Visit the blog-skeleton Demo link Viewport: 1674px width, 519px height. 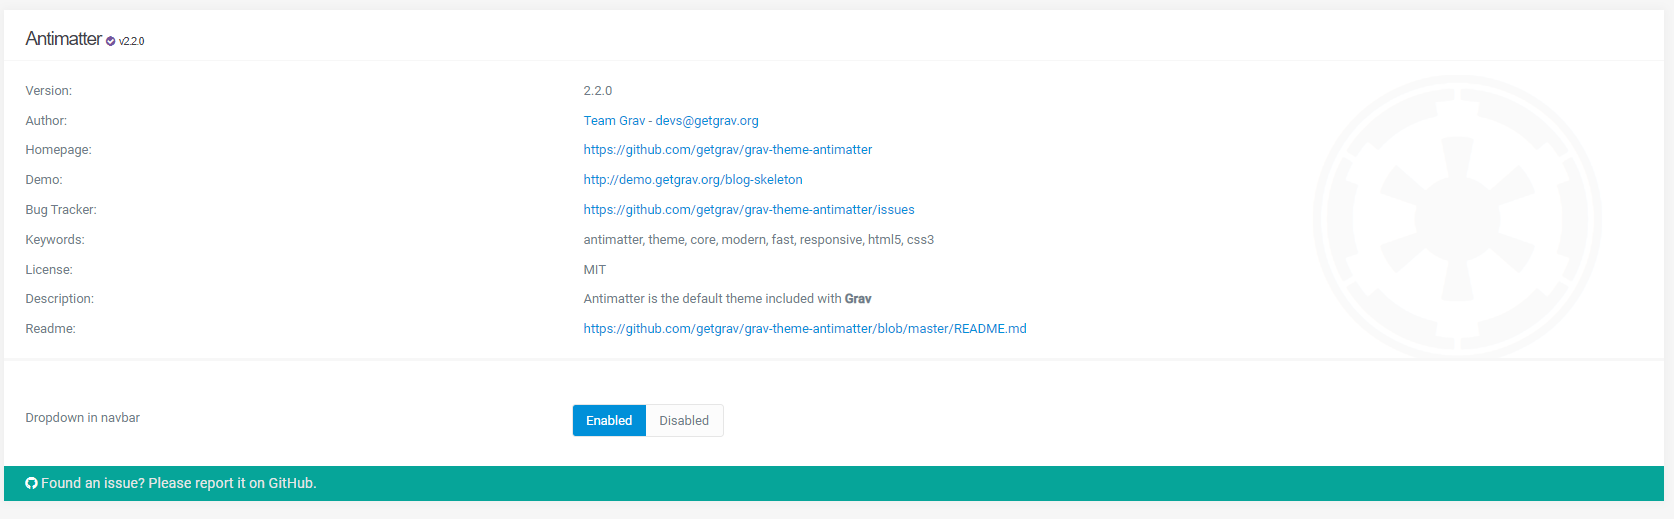click(693, 180)
